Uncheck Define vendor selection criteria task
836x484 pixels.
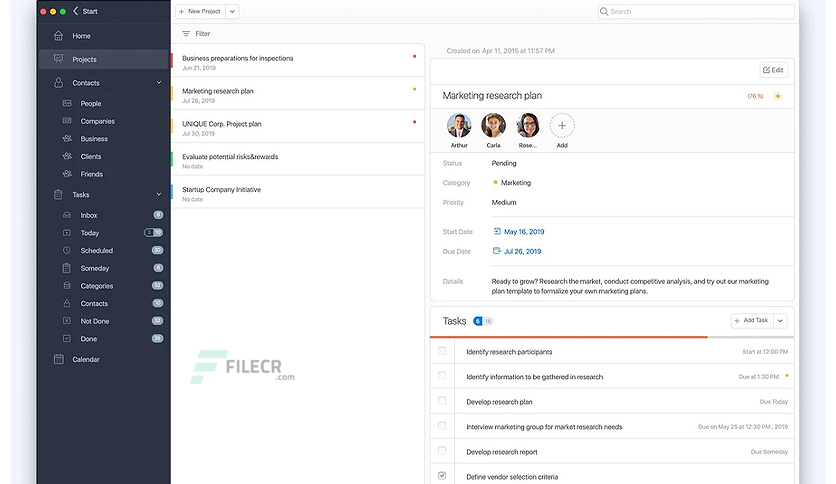click(x=442, y=475)
